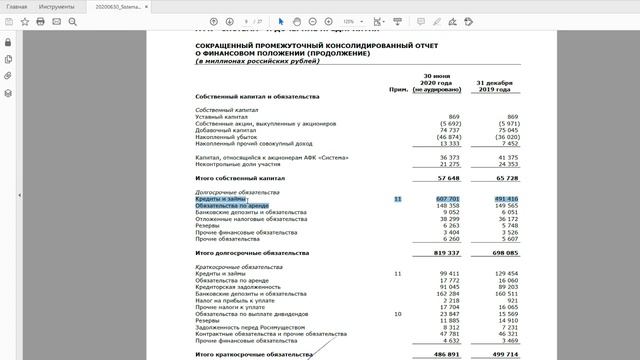Click 'Отложенные налоговые обязательства' row
Image resolution: width=640 pixels, height=360 pixels.
coord(251,219)
